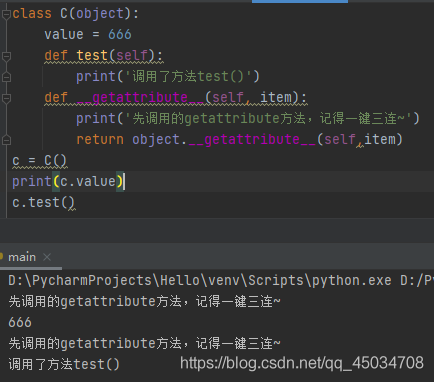Click the print '调用了方法test()' code line
The height and width of the screenshot is (382, 434).
[168, 76]
